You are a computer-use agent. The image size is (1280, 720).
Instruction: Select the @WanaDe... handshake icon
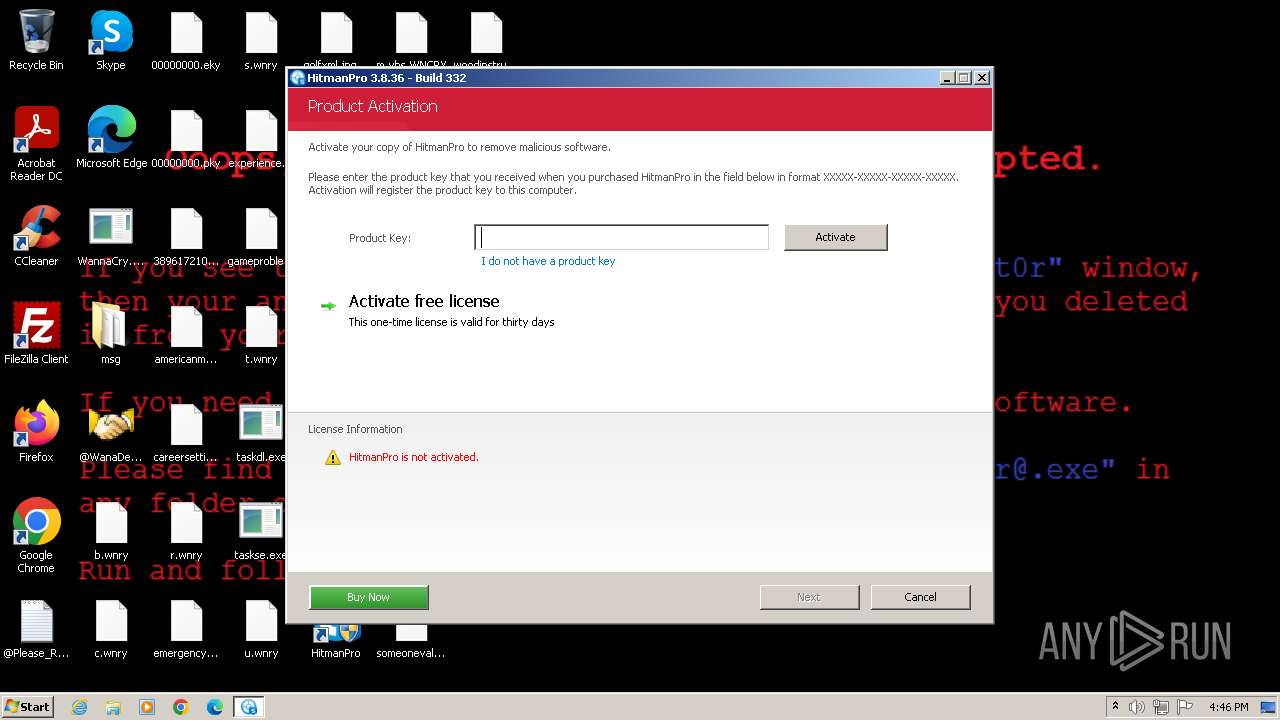pos(111,432)
